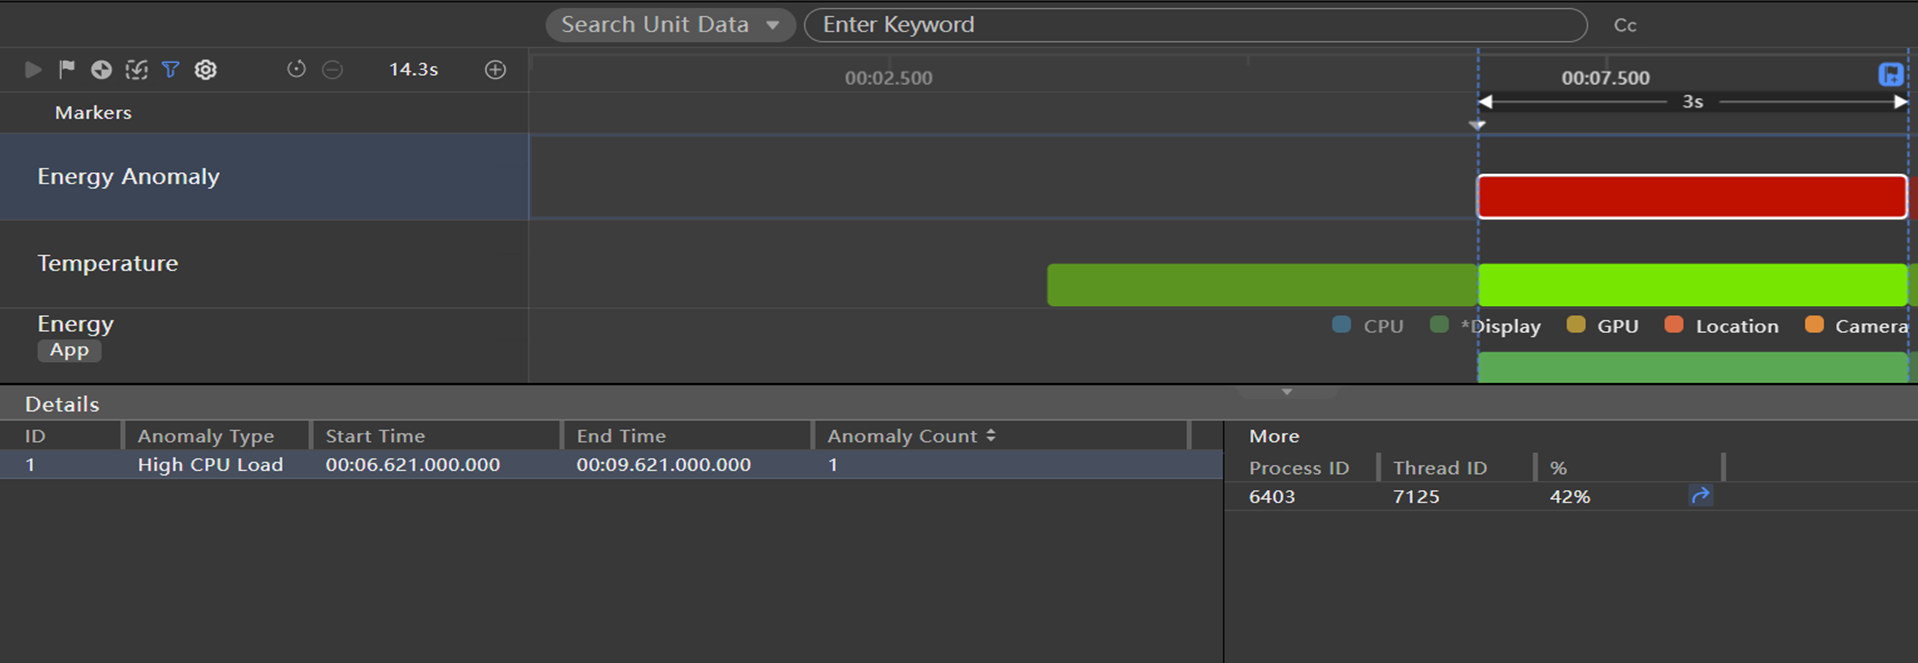Zoom in with the plus circle icon

[x=495, y=69]
